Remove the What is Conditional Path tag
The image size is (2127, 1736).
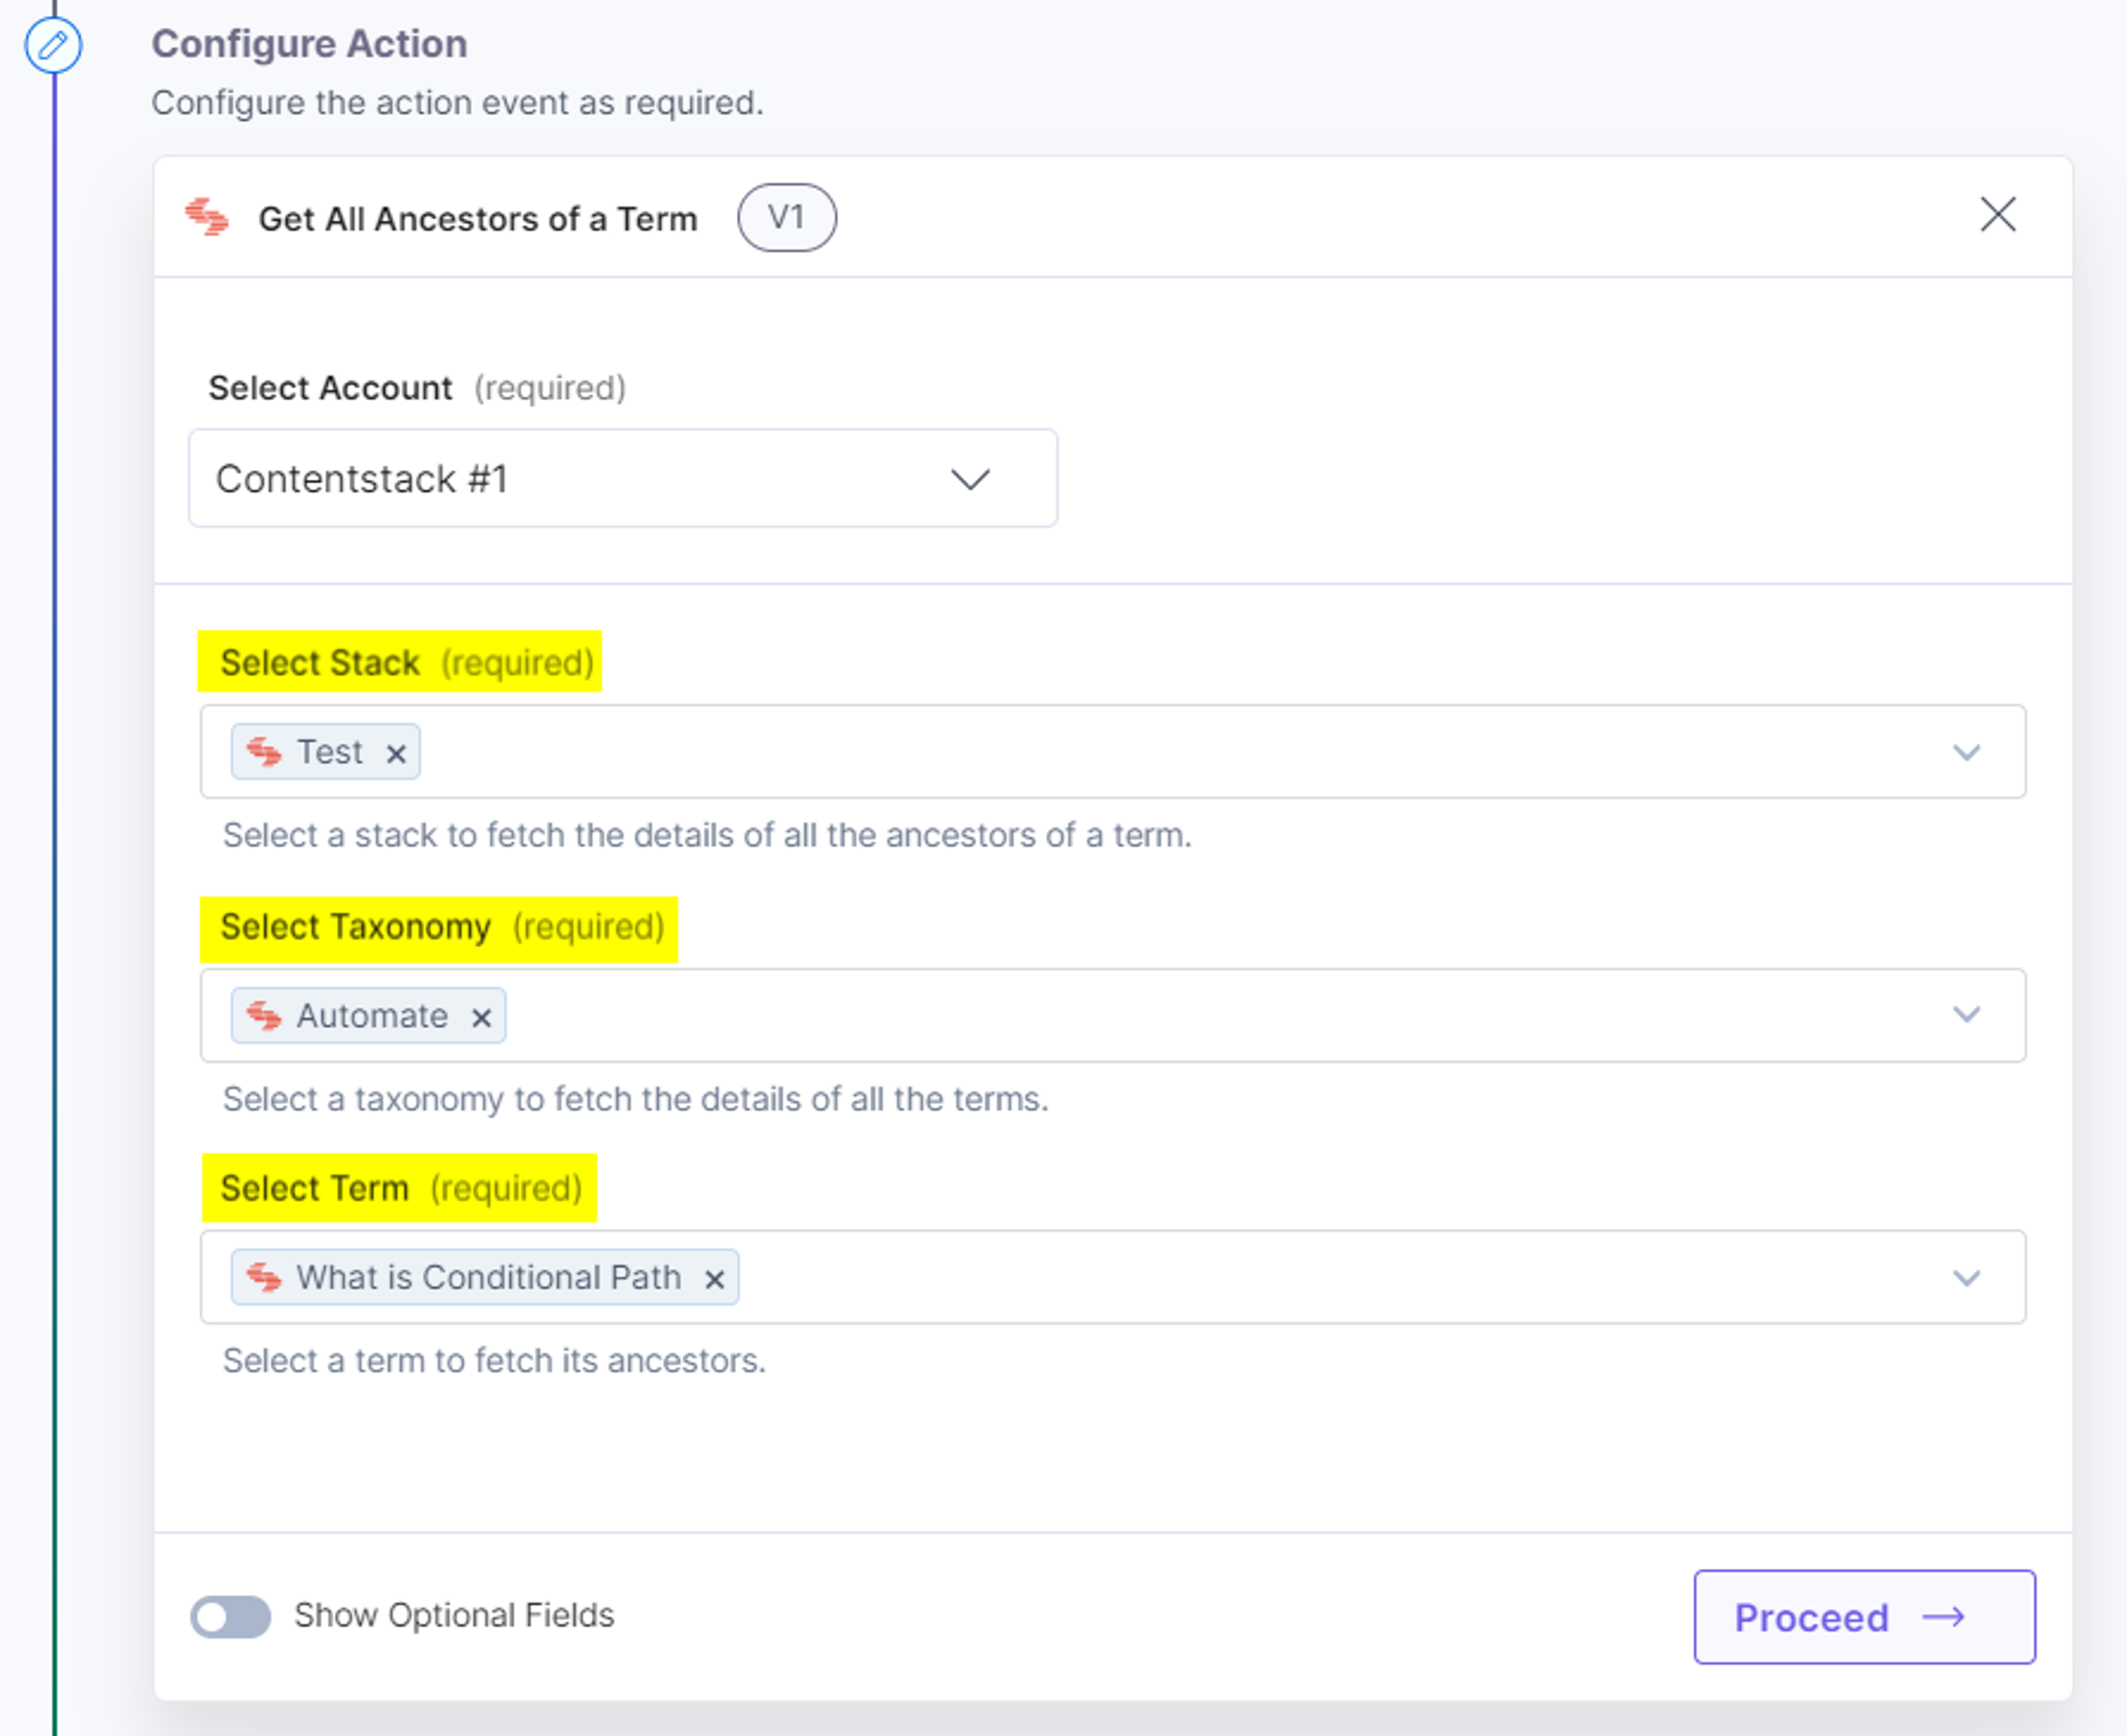pyautogui.click(x=714, y=1279)
